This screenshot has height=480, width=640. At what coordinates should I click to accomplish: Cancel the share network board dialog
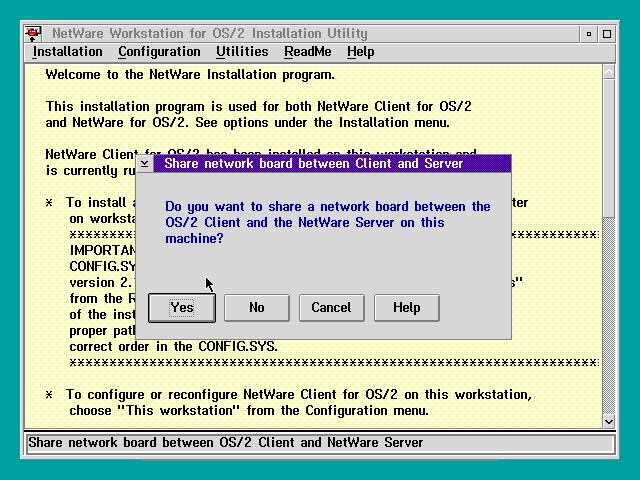click(331, 308)
